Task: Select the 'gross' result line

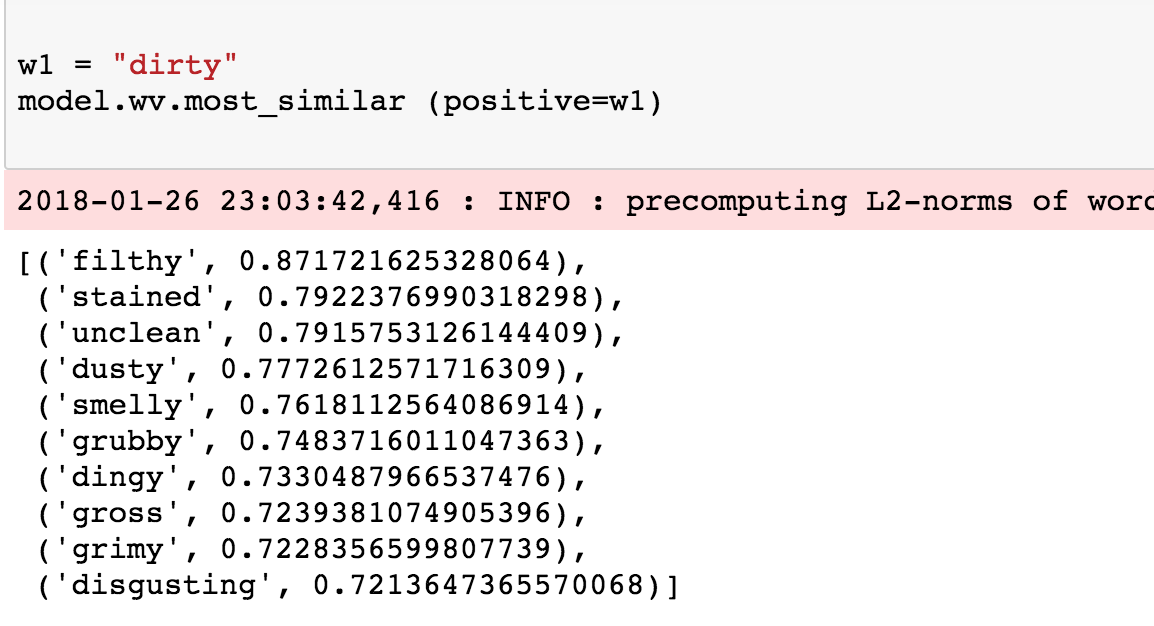Action: (312, 513)
